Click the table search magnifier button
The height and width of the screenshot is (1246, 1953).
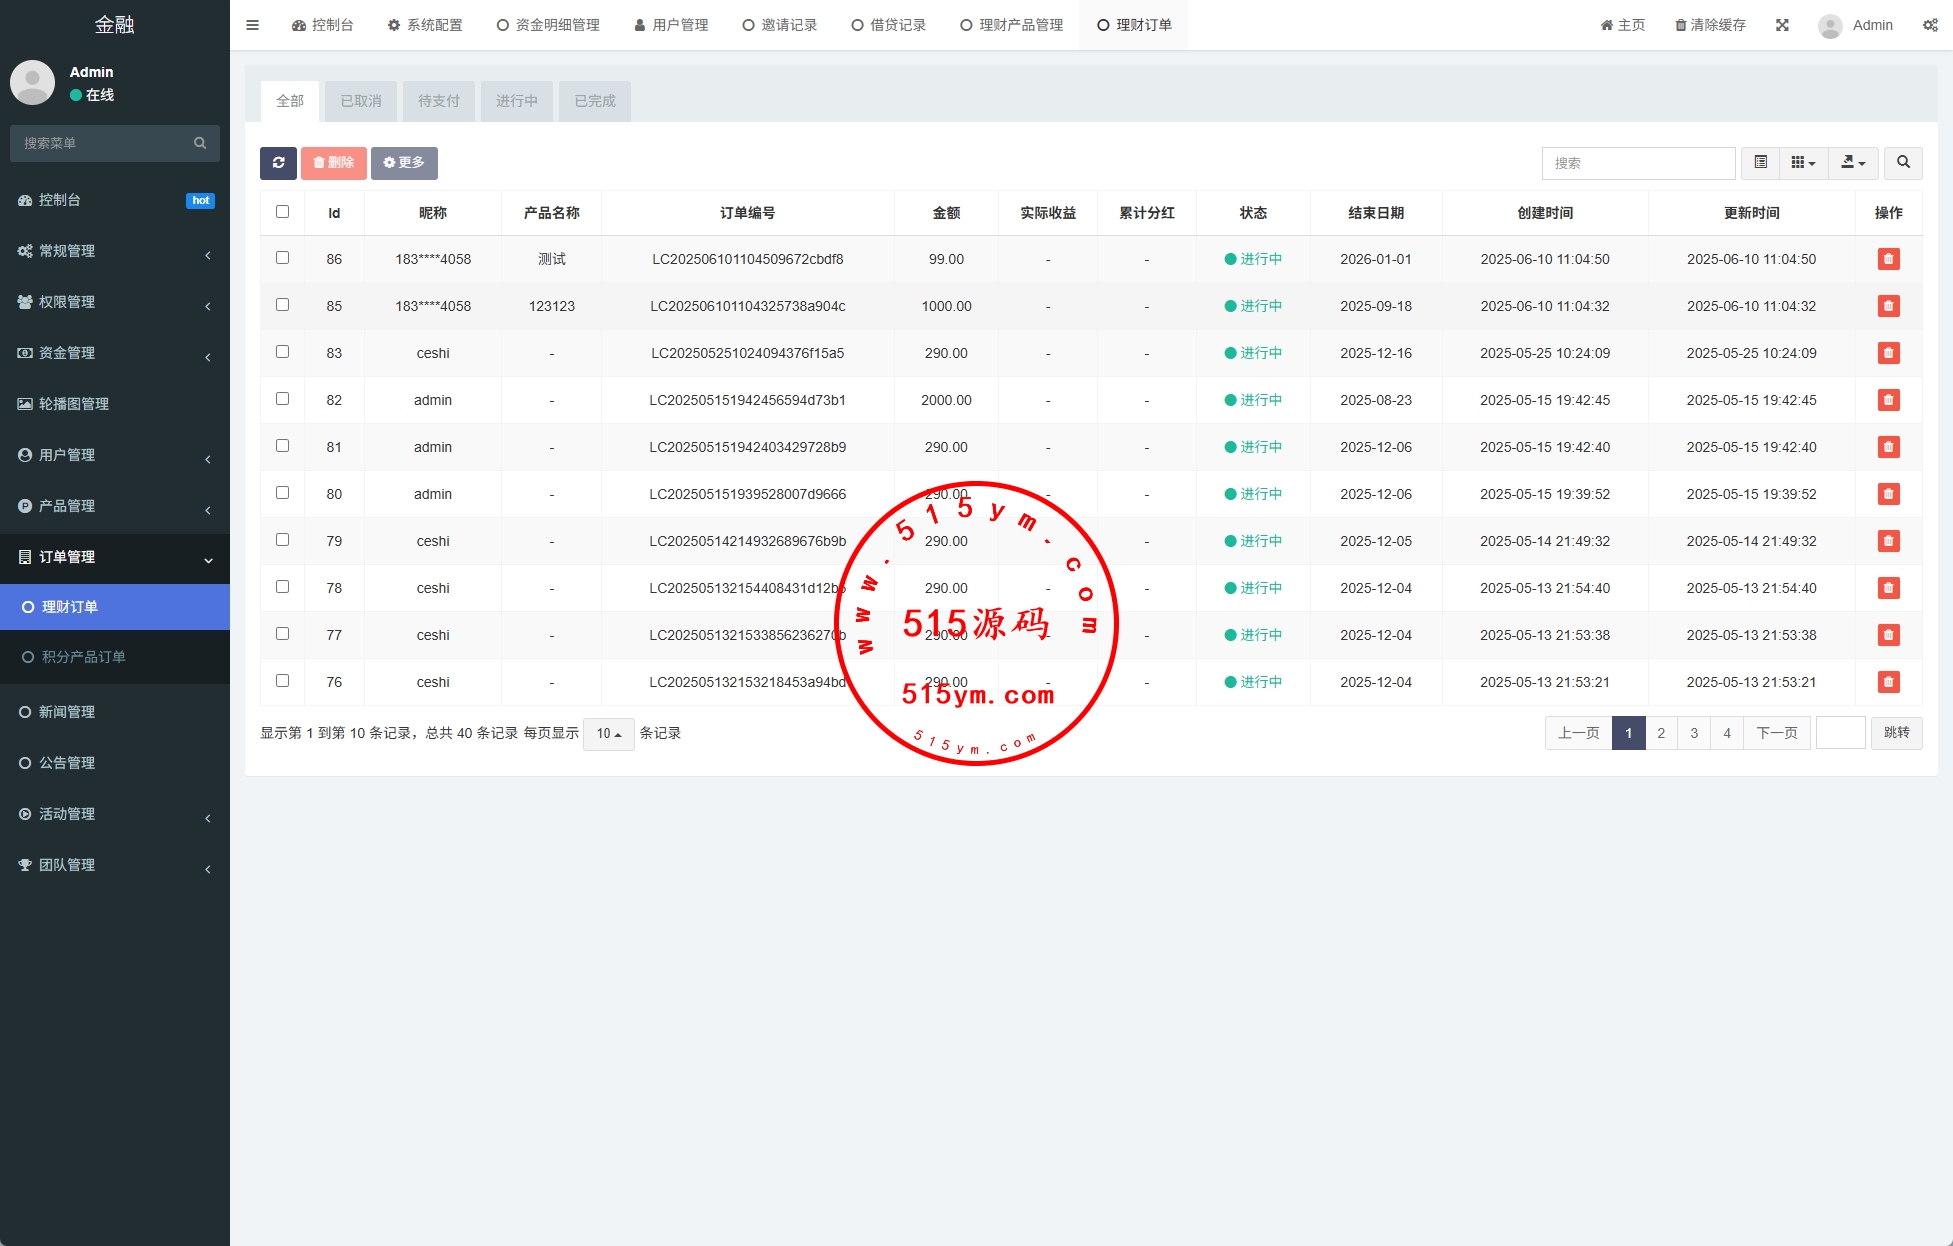(1903, 163)
